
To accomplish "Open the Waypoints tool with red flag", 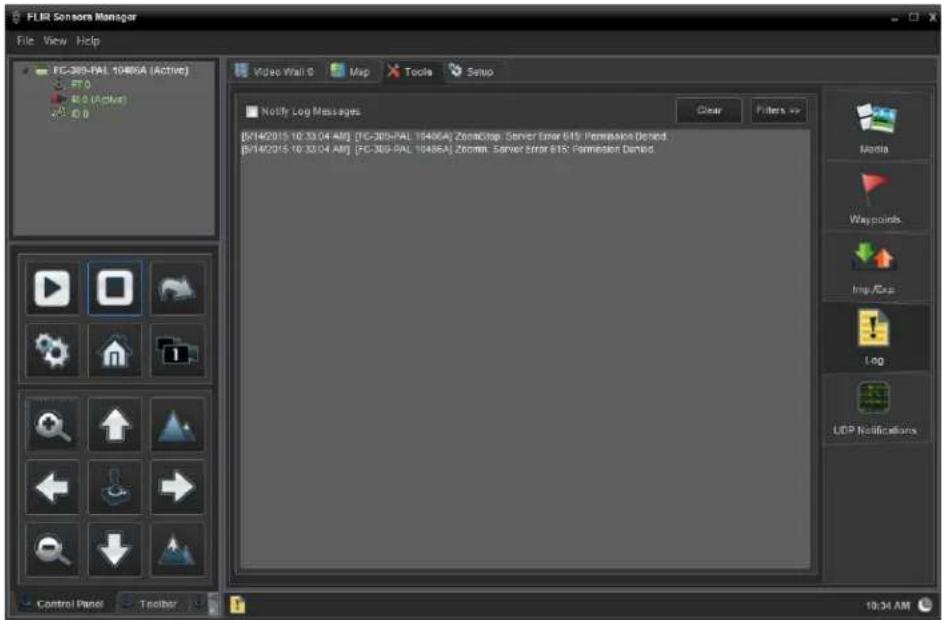I will [875, 197].
